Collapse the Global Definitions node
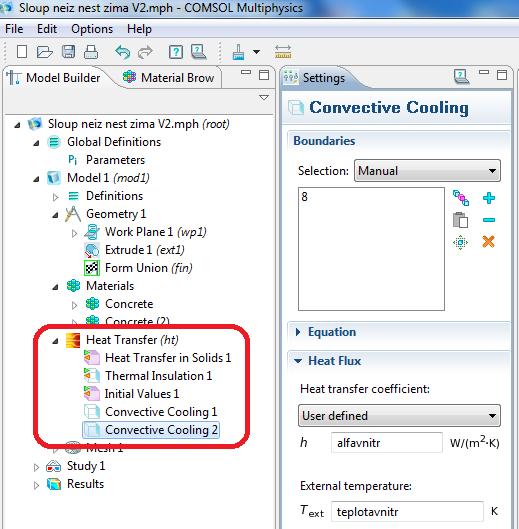Screen dimensions: 519x529 coord(36,143)
